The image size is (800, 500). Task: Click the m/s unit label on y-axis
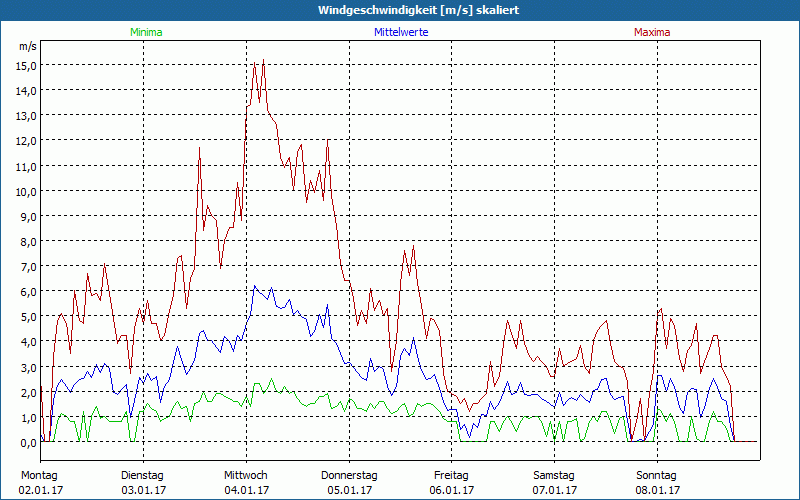click(27, 46)
